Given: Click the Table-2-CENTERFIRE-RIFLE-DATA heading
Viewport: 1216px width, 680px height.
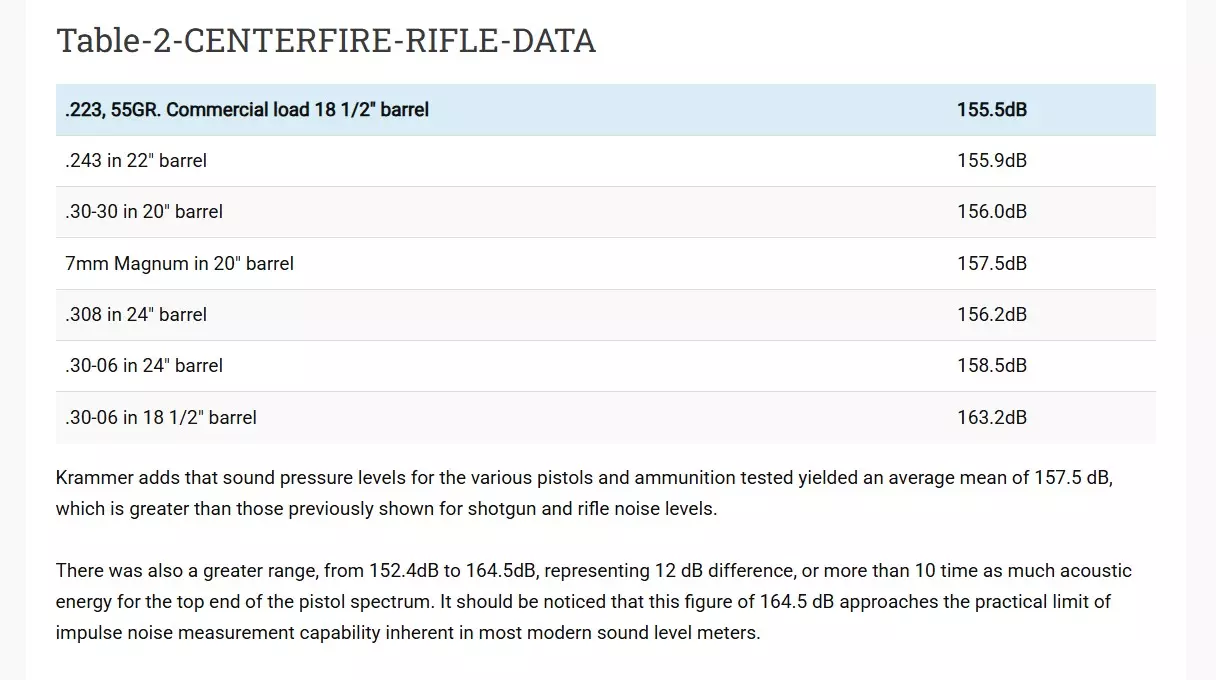Looking at the screenshot, I should 326,41.
